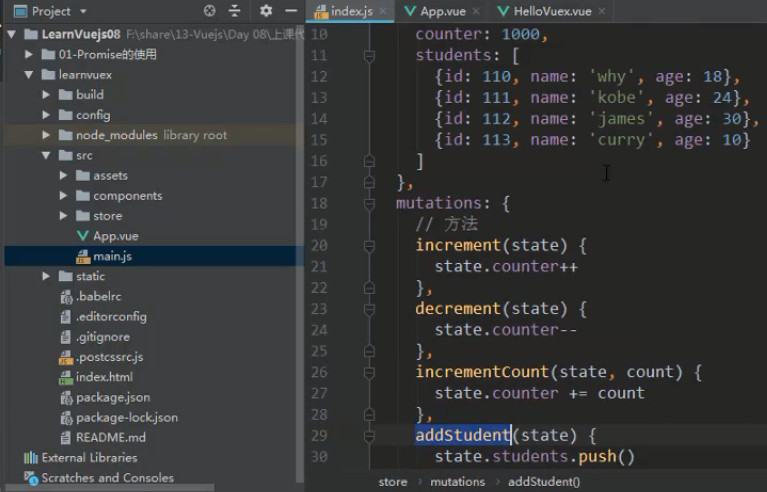Viewport: 767px width, 492px height.
Task: Fold the increment method at line 20
Action: point(369,245)
